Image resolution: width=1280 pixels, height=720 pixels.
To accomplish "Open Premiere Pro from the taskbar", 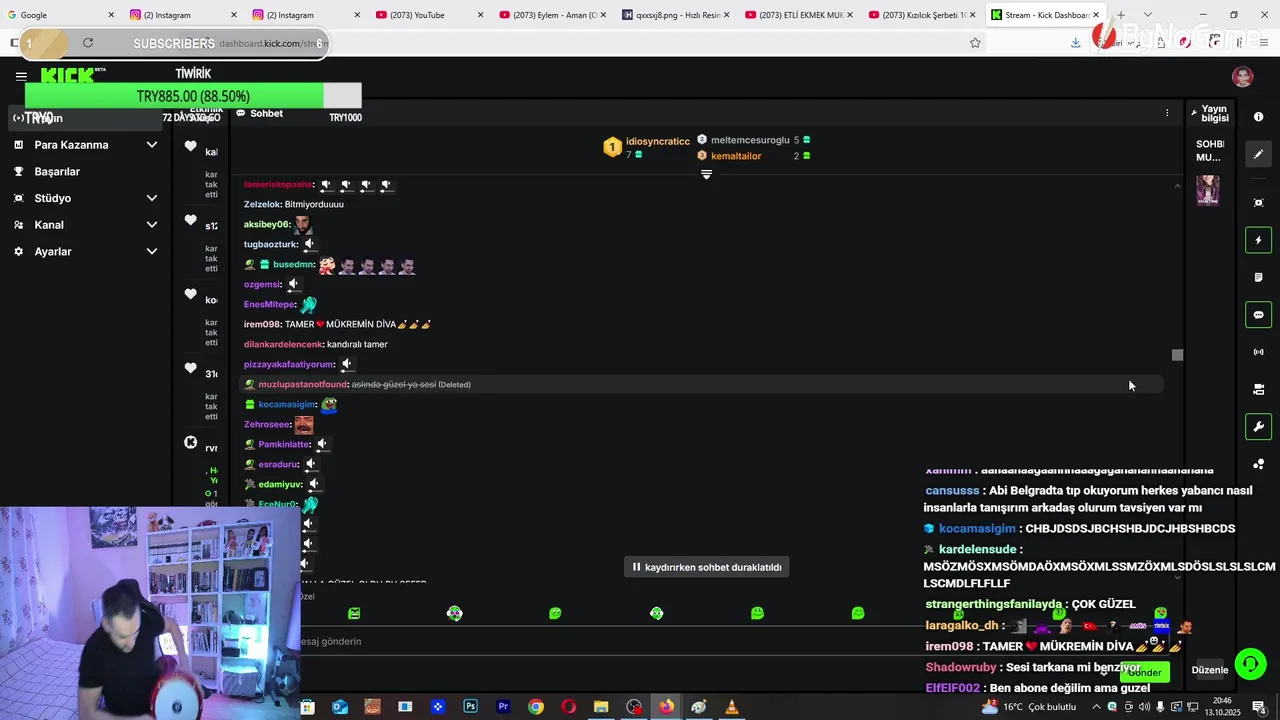I will pyautogui.click(x=503, y=707).
